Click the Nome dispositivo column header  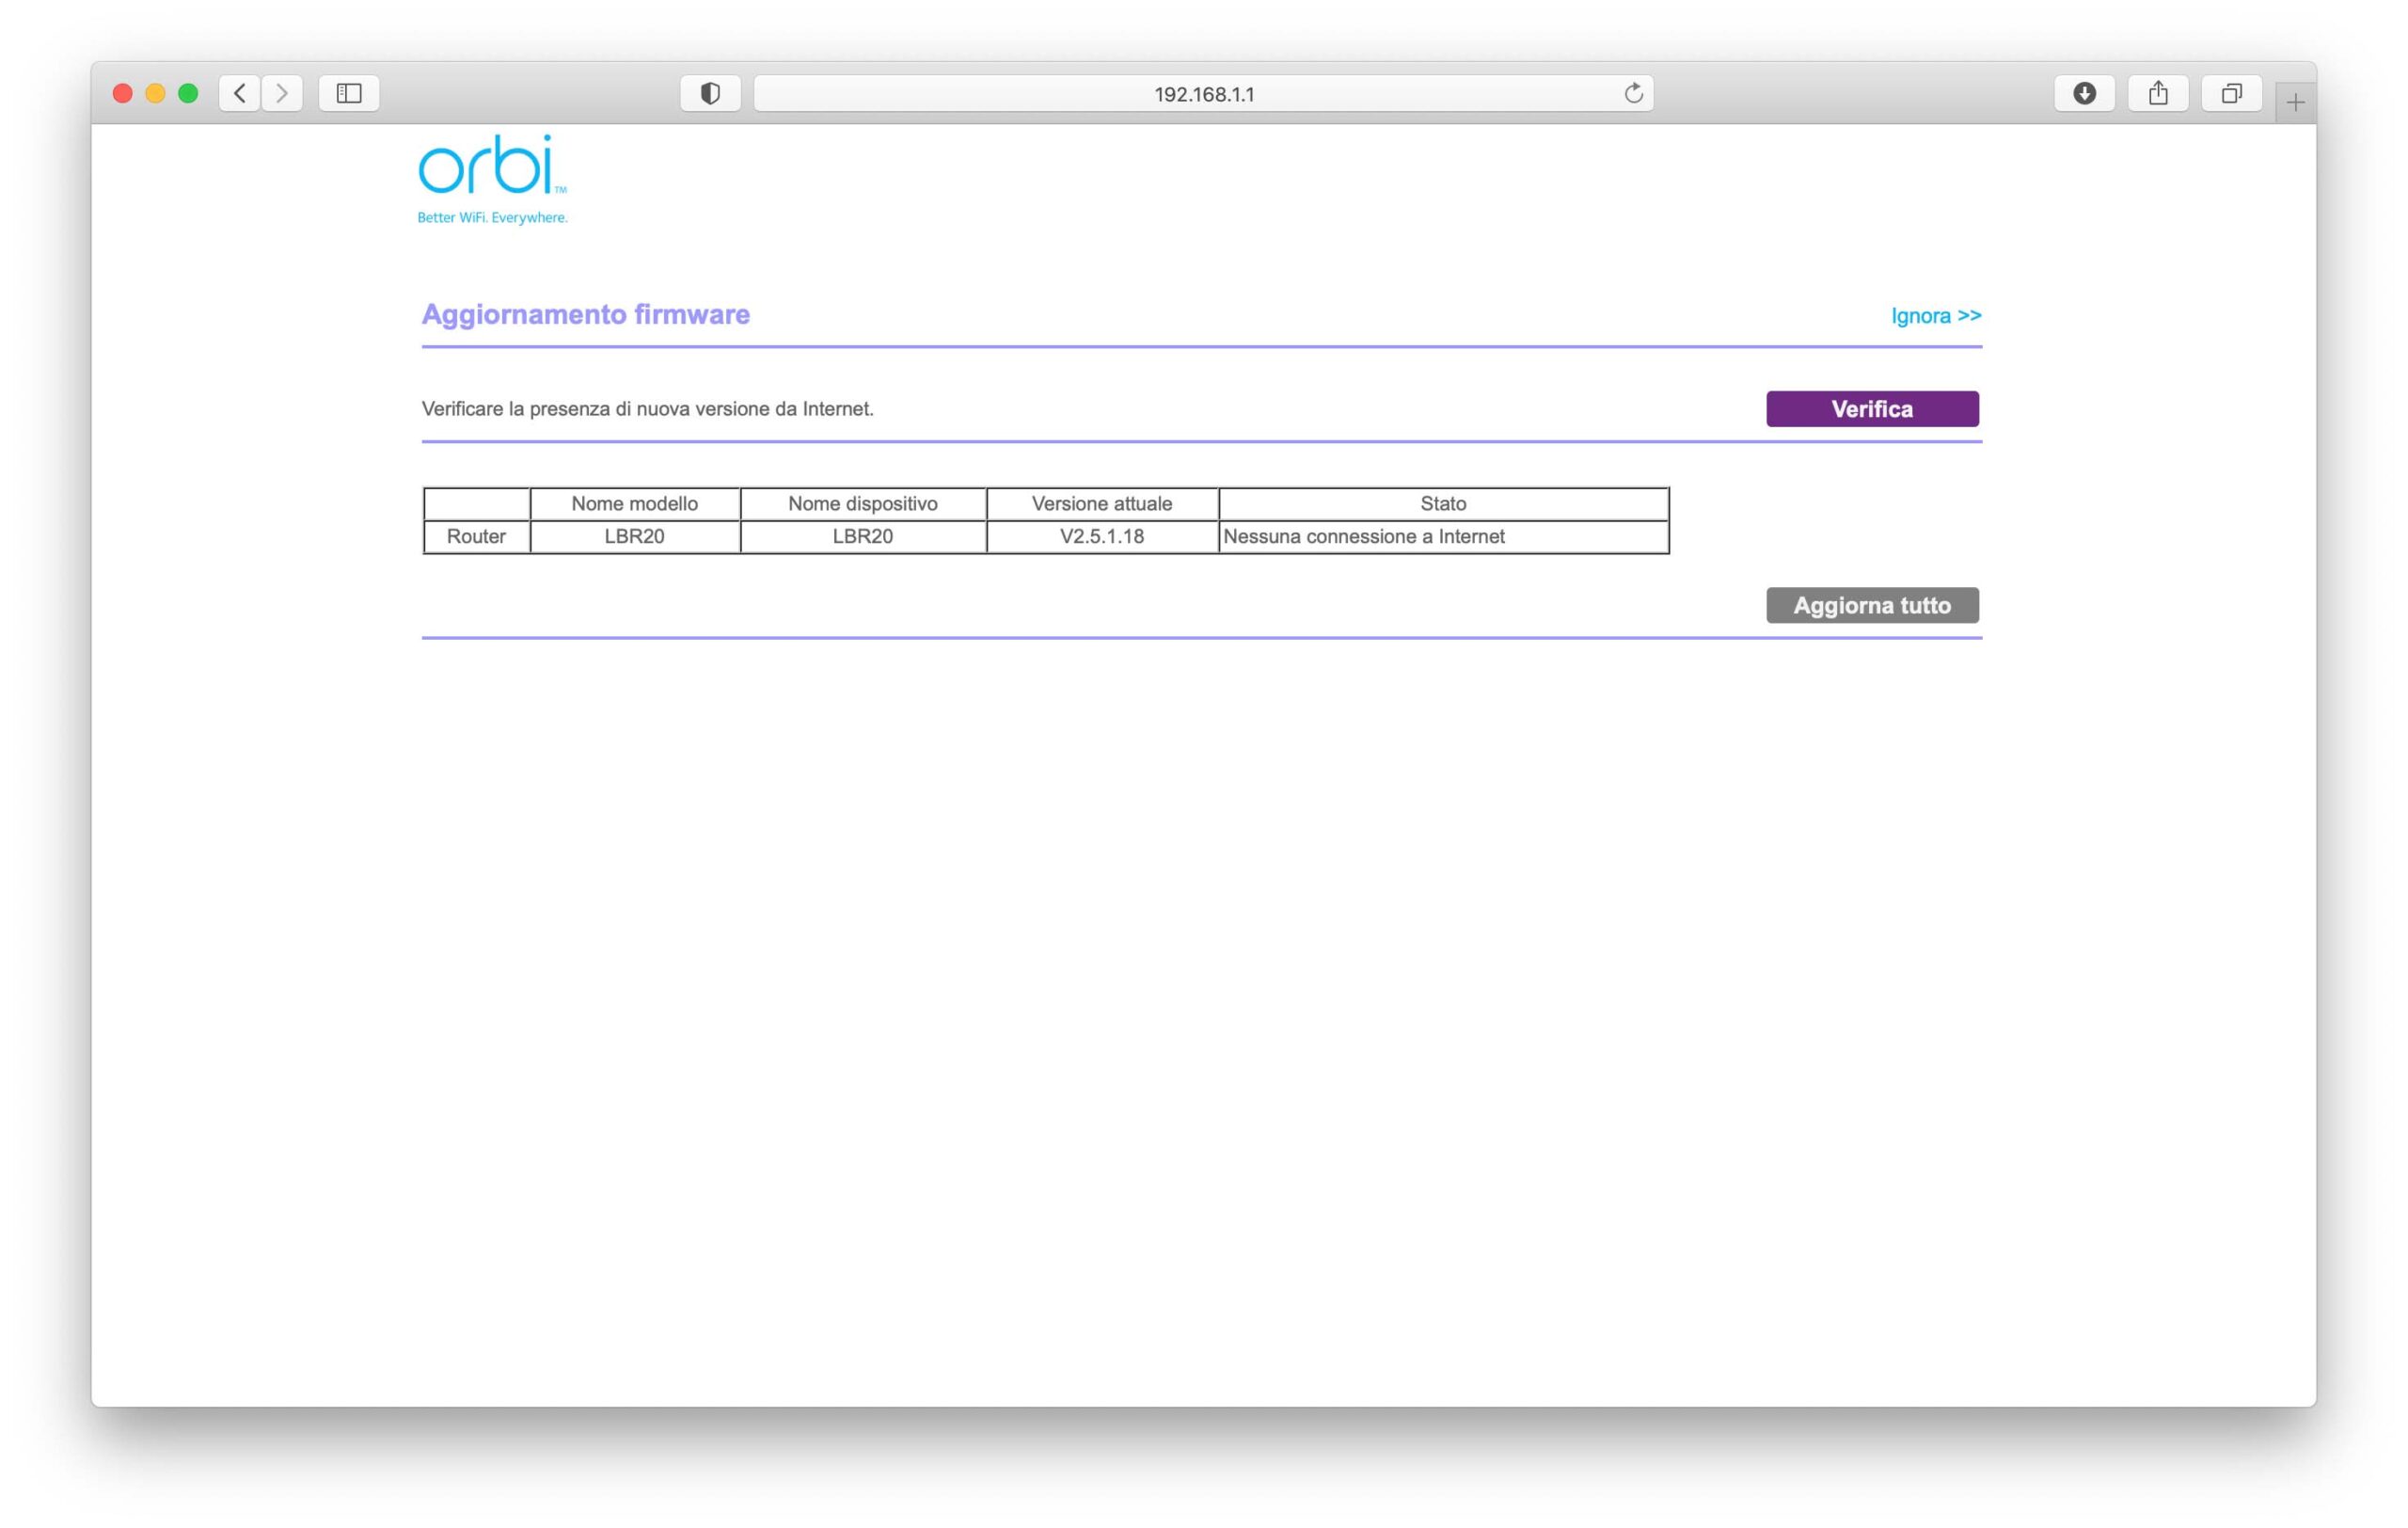click(x=862, y=503)
